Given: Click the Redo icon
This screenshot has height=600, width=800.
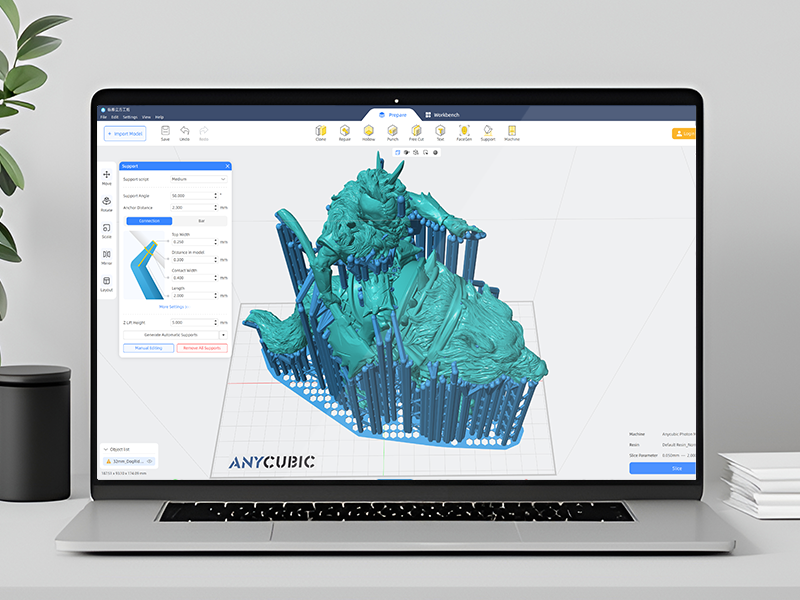Looking at the screenshot, I should [204, 132].
